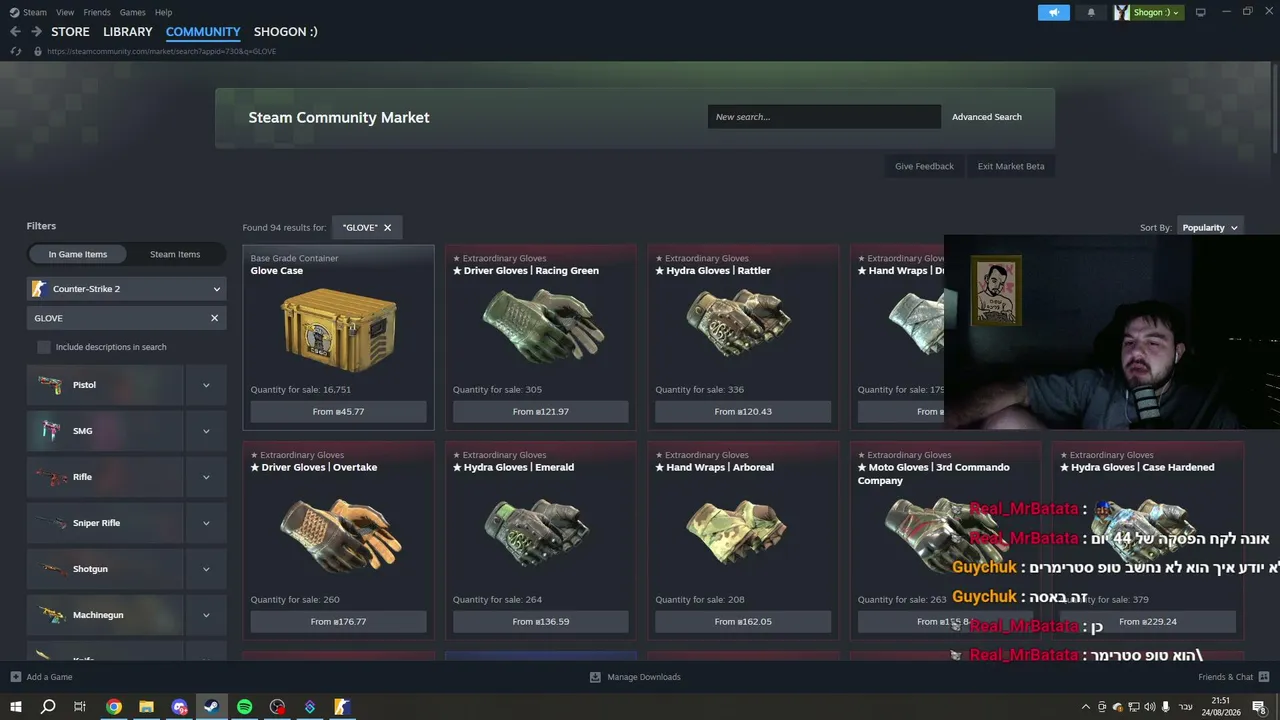Open Counter-Strike 2 from the taskbar
The width and height of the screenshot is (1280, 720).
(342, 707)
